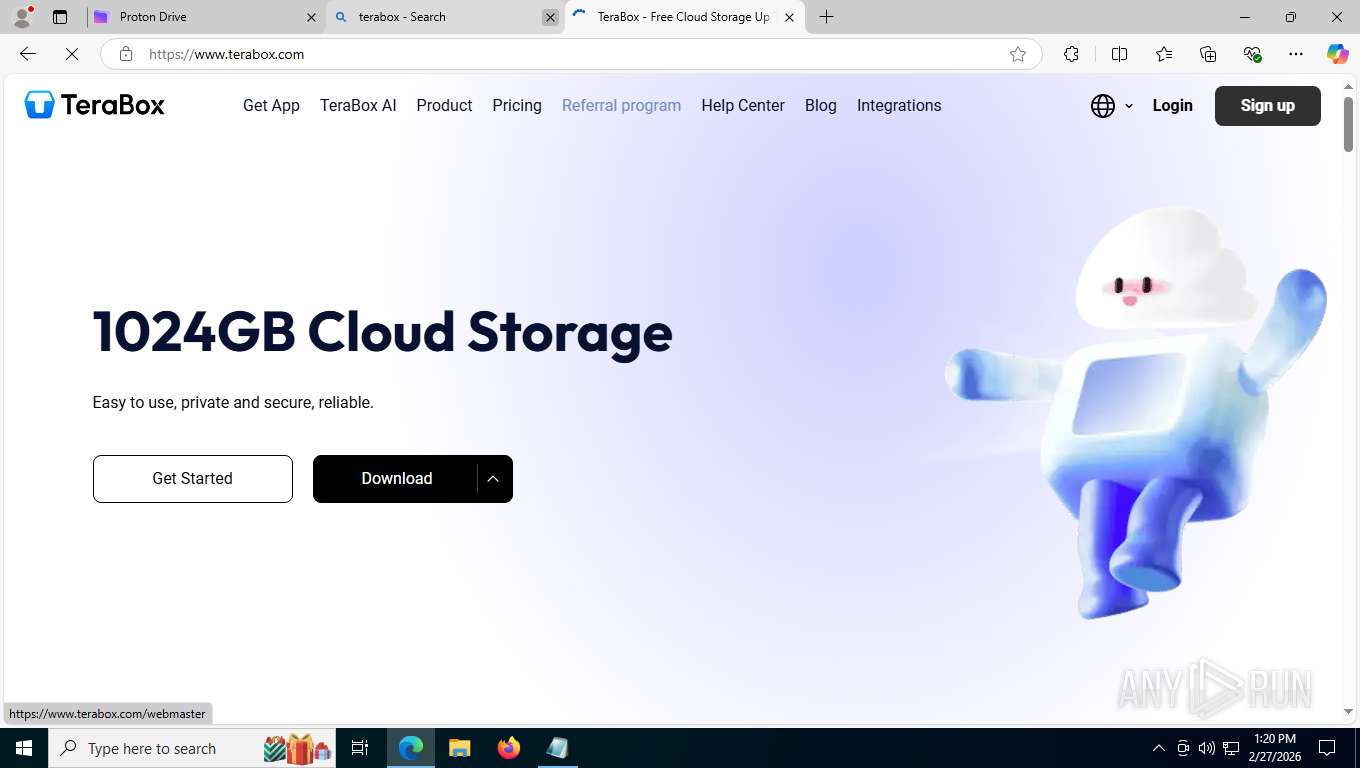
Task: Open the Help Center link
Action: point(743,106)
